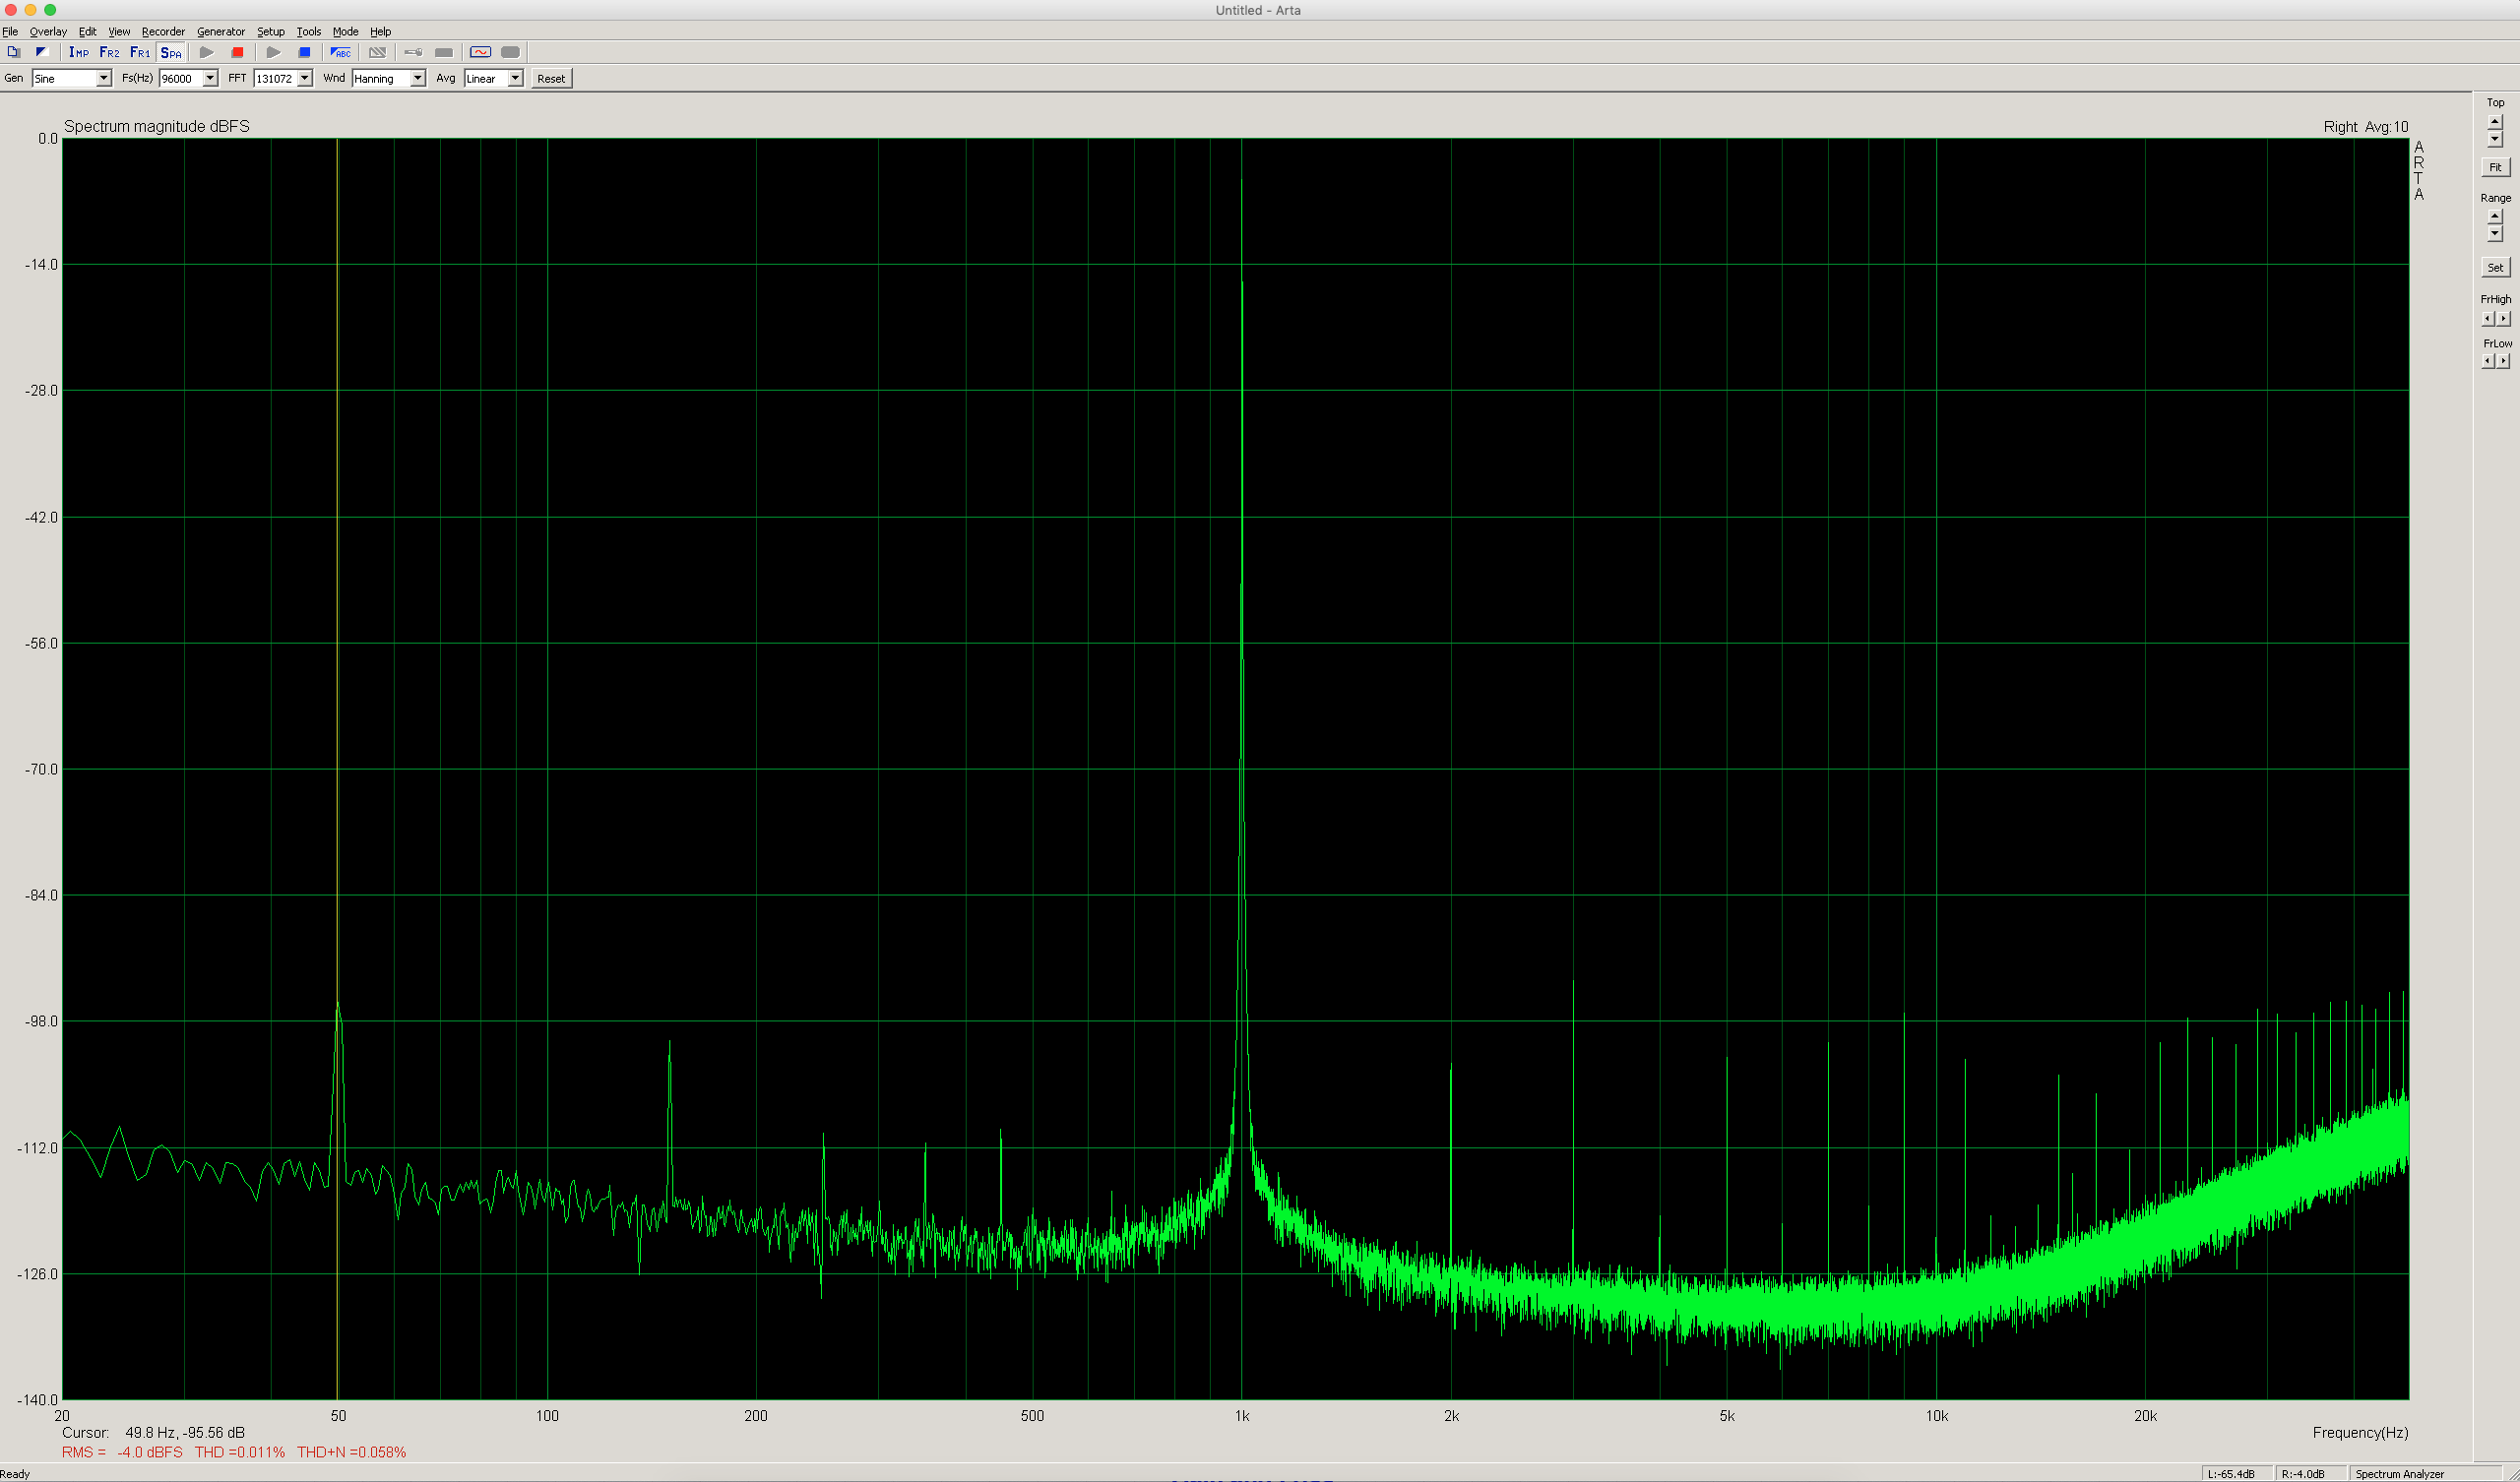Screen dimensions: 2520x1482
Task: Click the Set button
Action: 2495,267
